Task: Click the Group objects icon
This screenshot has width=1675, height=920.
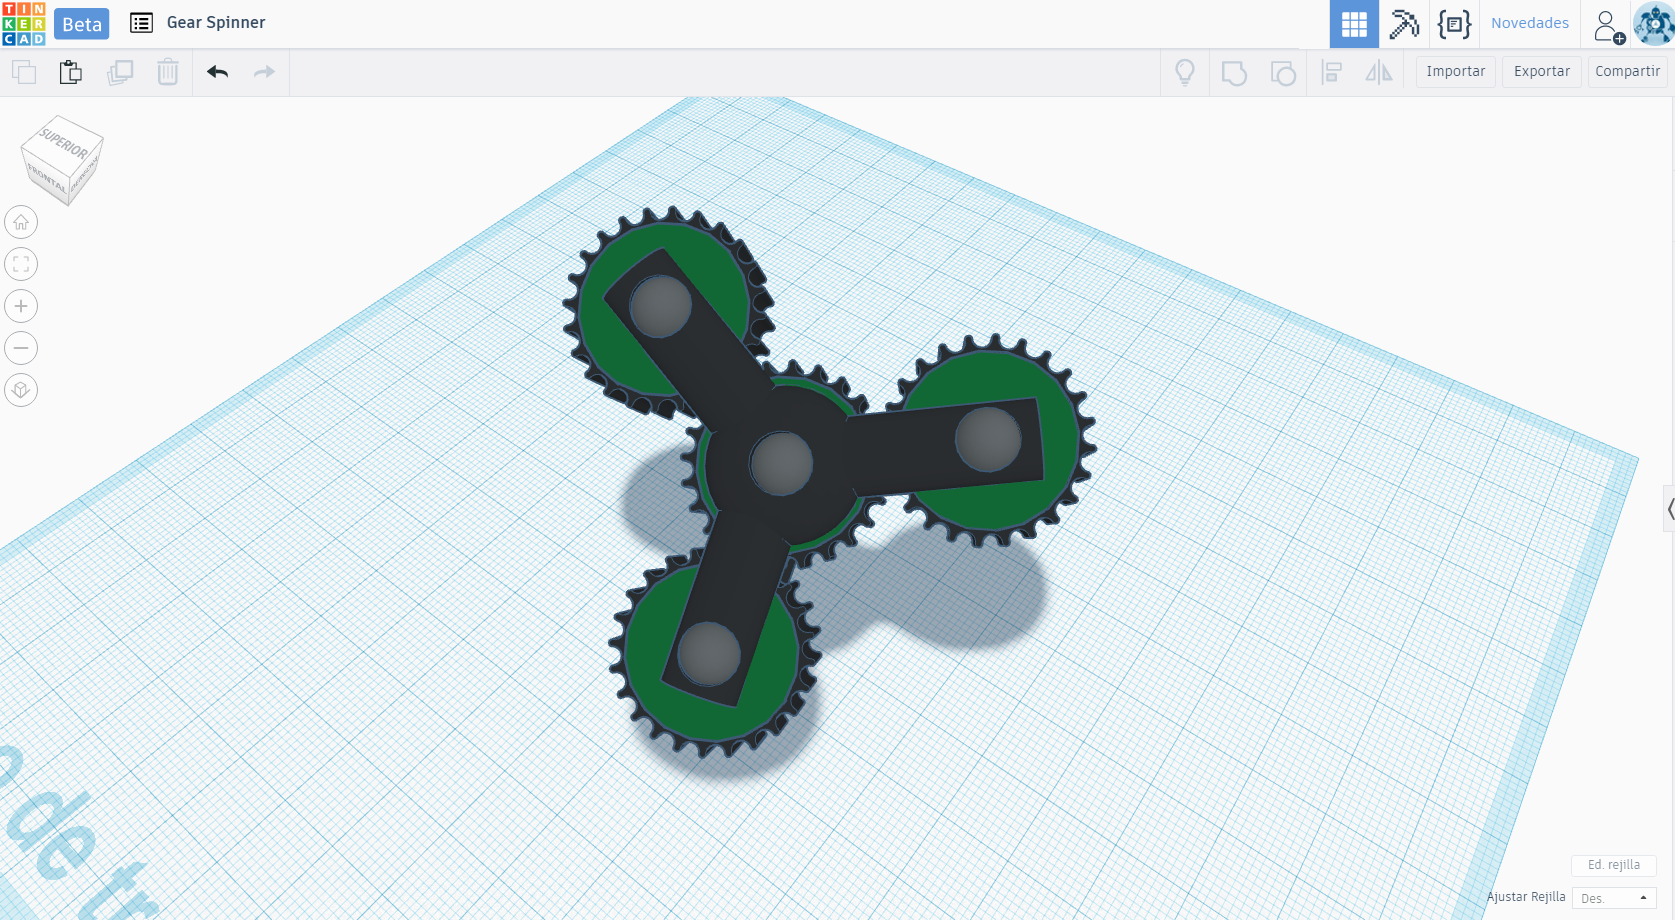Action: [x=1234, y=72]
